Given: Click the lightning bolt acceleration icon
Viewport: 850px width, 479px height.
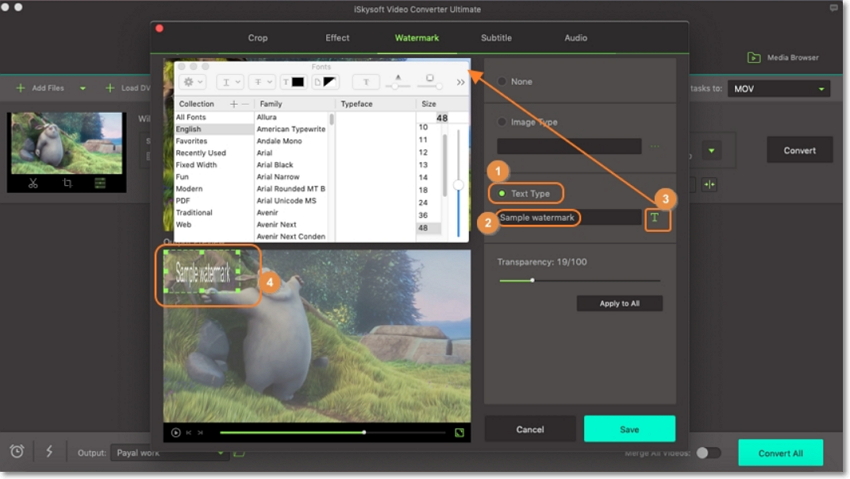Looking at the screenshot, I should [49, 452].
